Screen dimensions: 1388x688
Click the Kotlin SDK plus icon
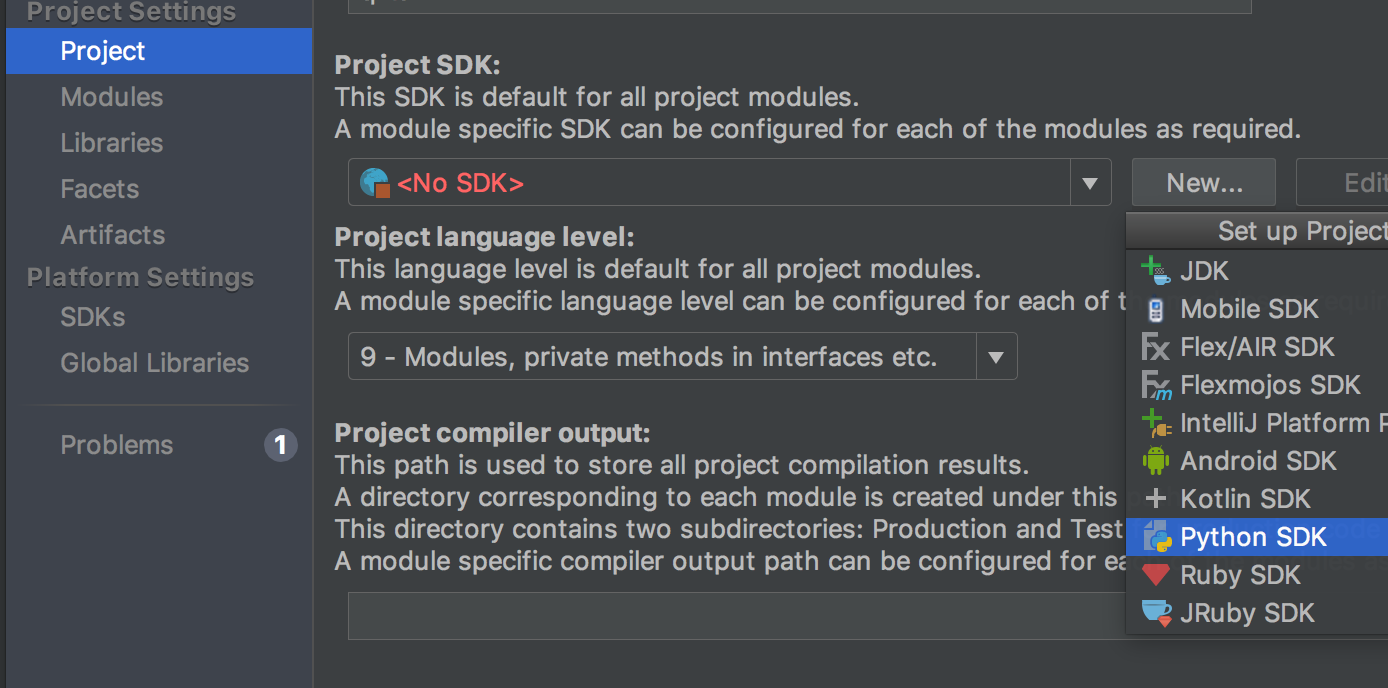pos(1156,499)
